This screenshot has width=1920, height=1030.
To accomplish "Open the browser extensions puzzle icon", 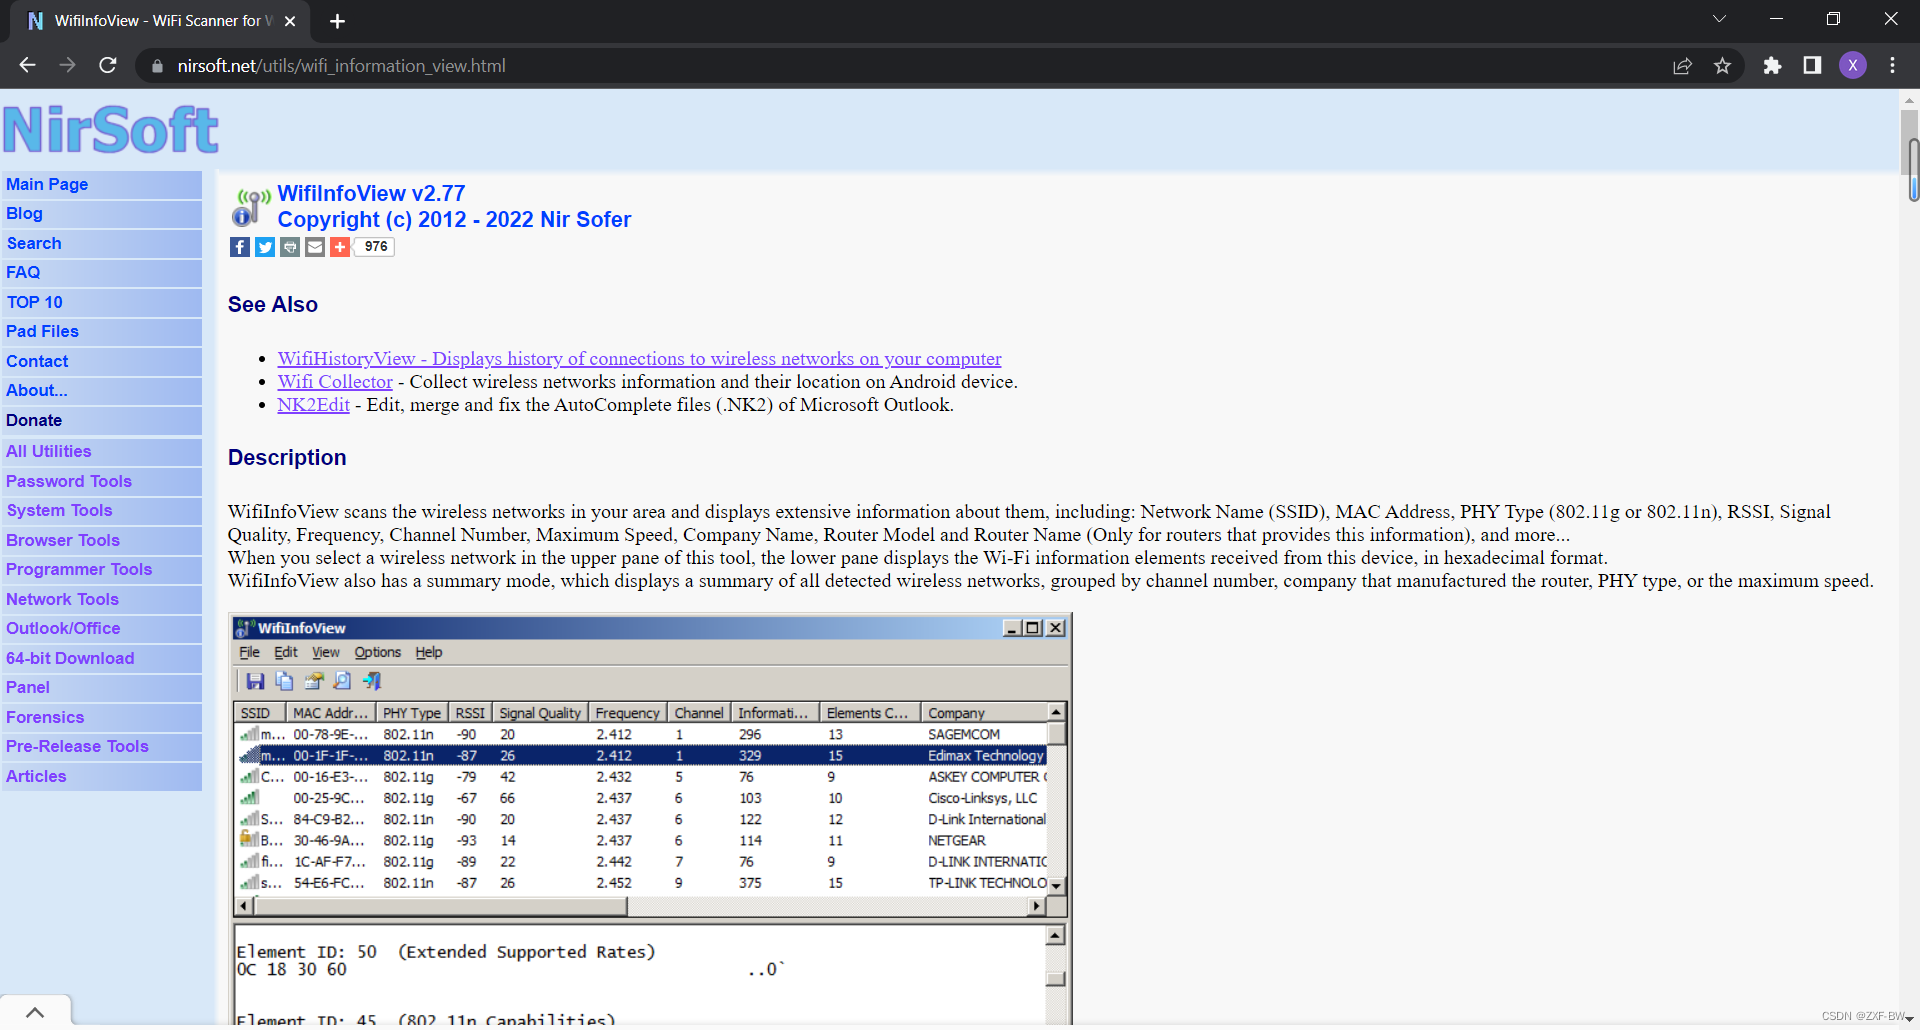I will (x=1772, y=66).
